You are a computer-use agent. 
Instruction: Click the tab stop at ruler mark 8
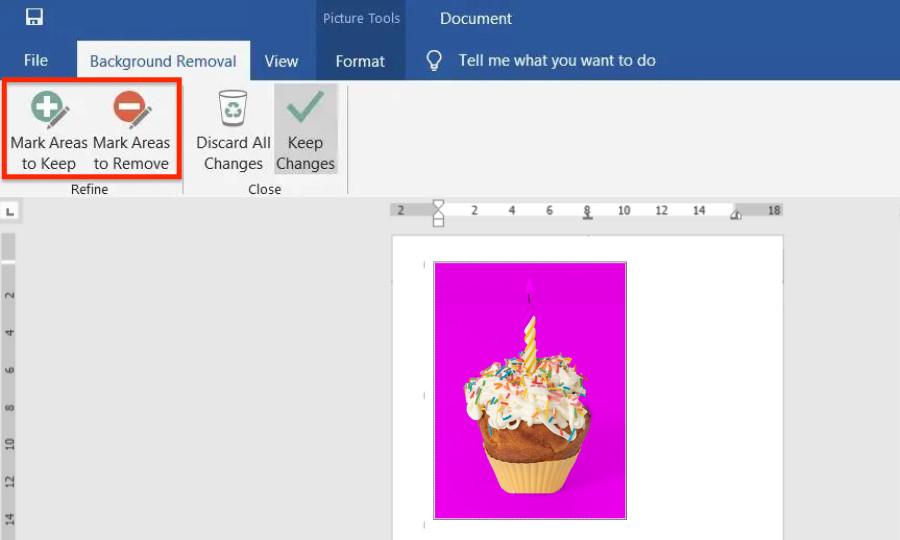click(x=587, y=216)
